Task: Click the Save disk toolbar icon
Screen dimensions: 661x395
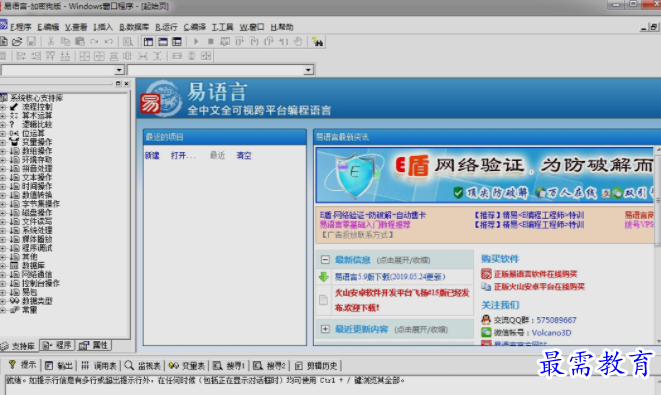Action: pyautogui.click(x=31, y=41)
